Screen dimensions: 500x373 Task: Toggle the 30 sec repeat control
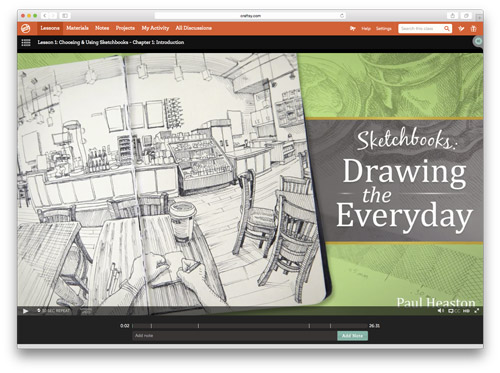point(53,311)
